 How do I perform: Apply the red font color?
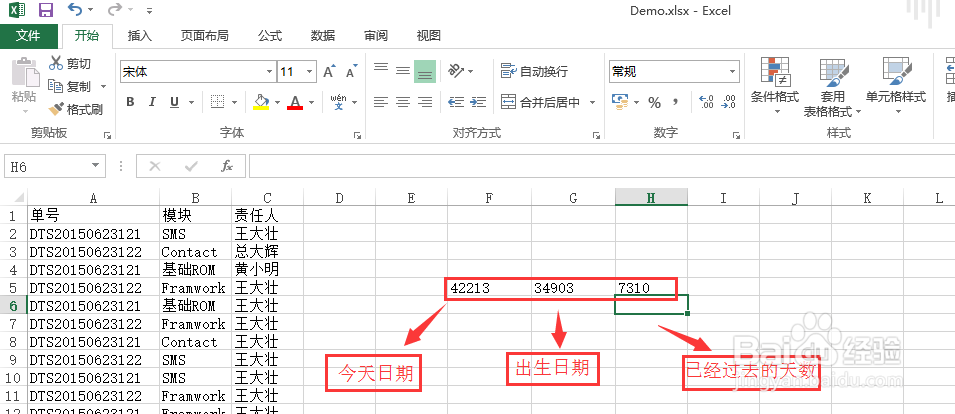pos(296,102)
